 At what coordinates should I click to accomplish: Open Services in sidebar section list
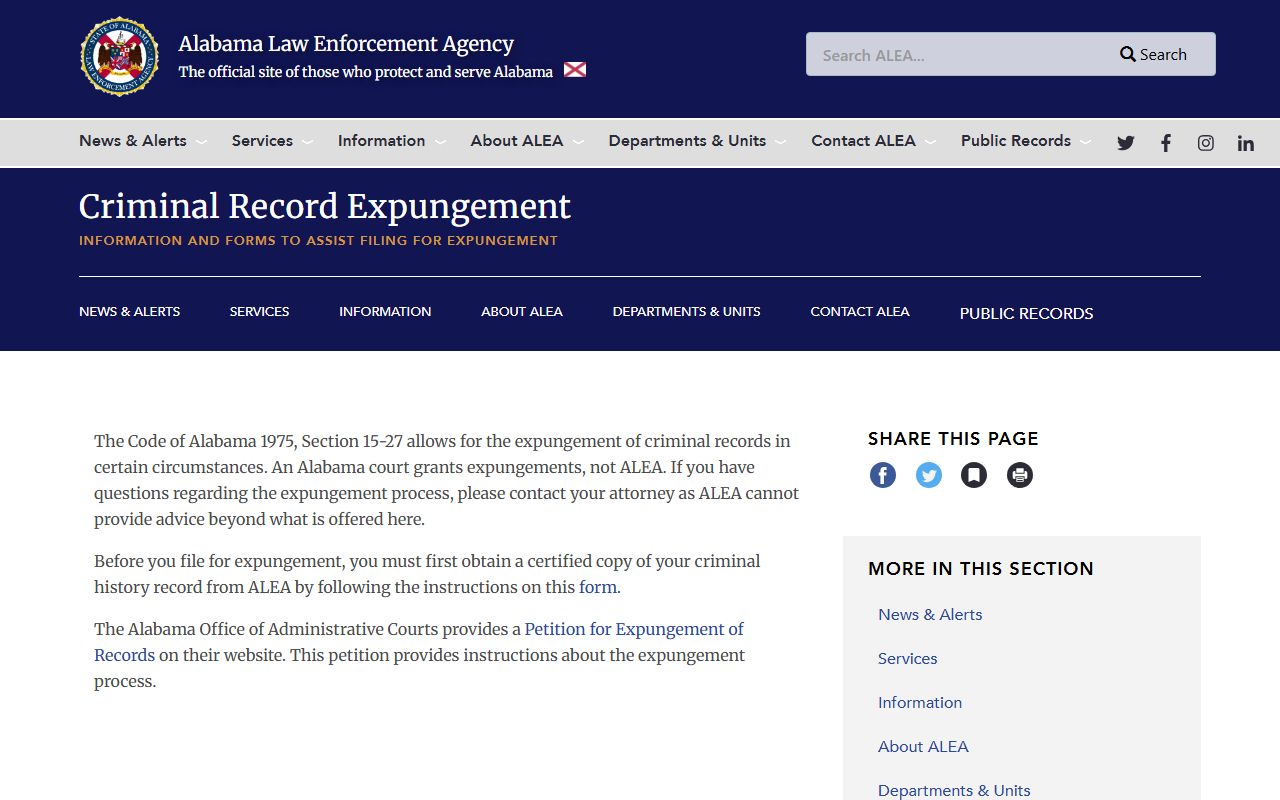[x=908, y=659]
